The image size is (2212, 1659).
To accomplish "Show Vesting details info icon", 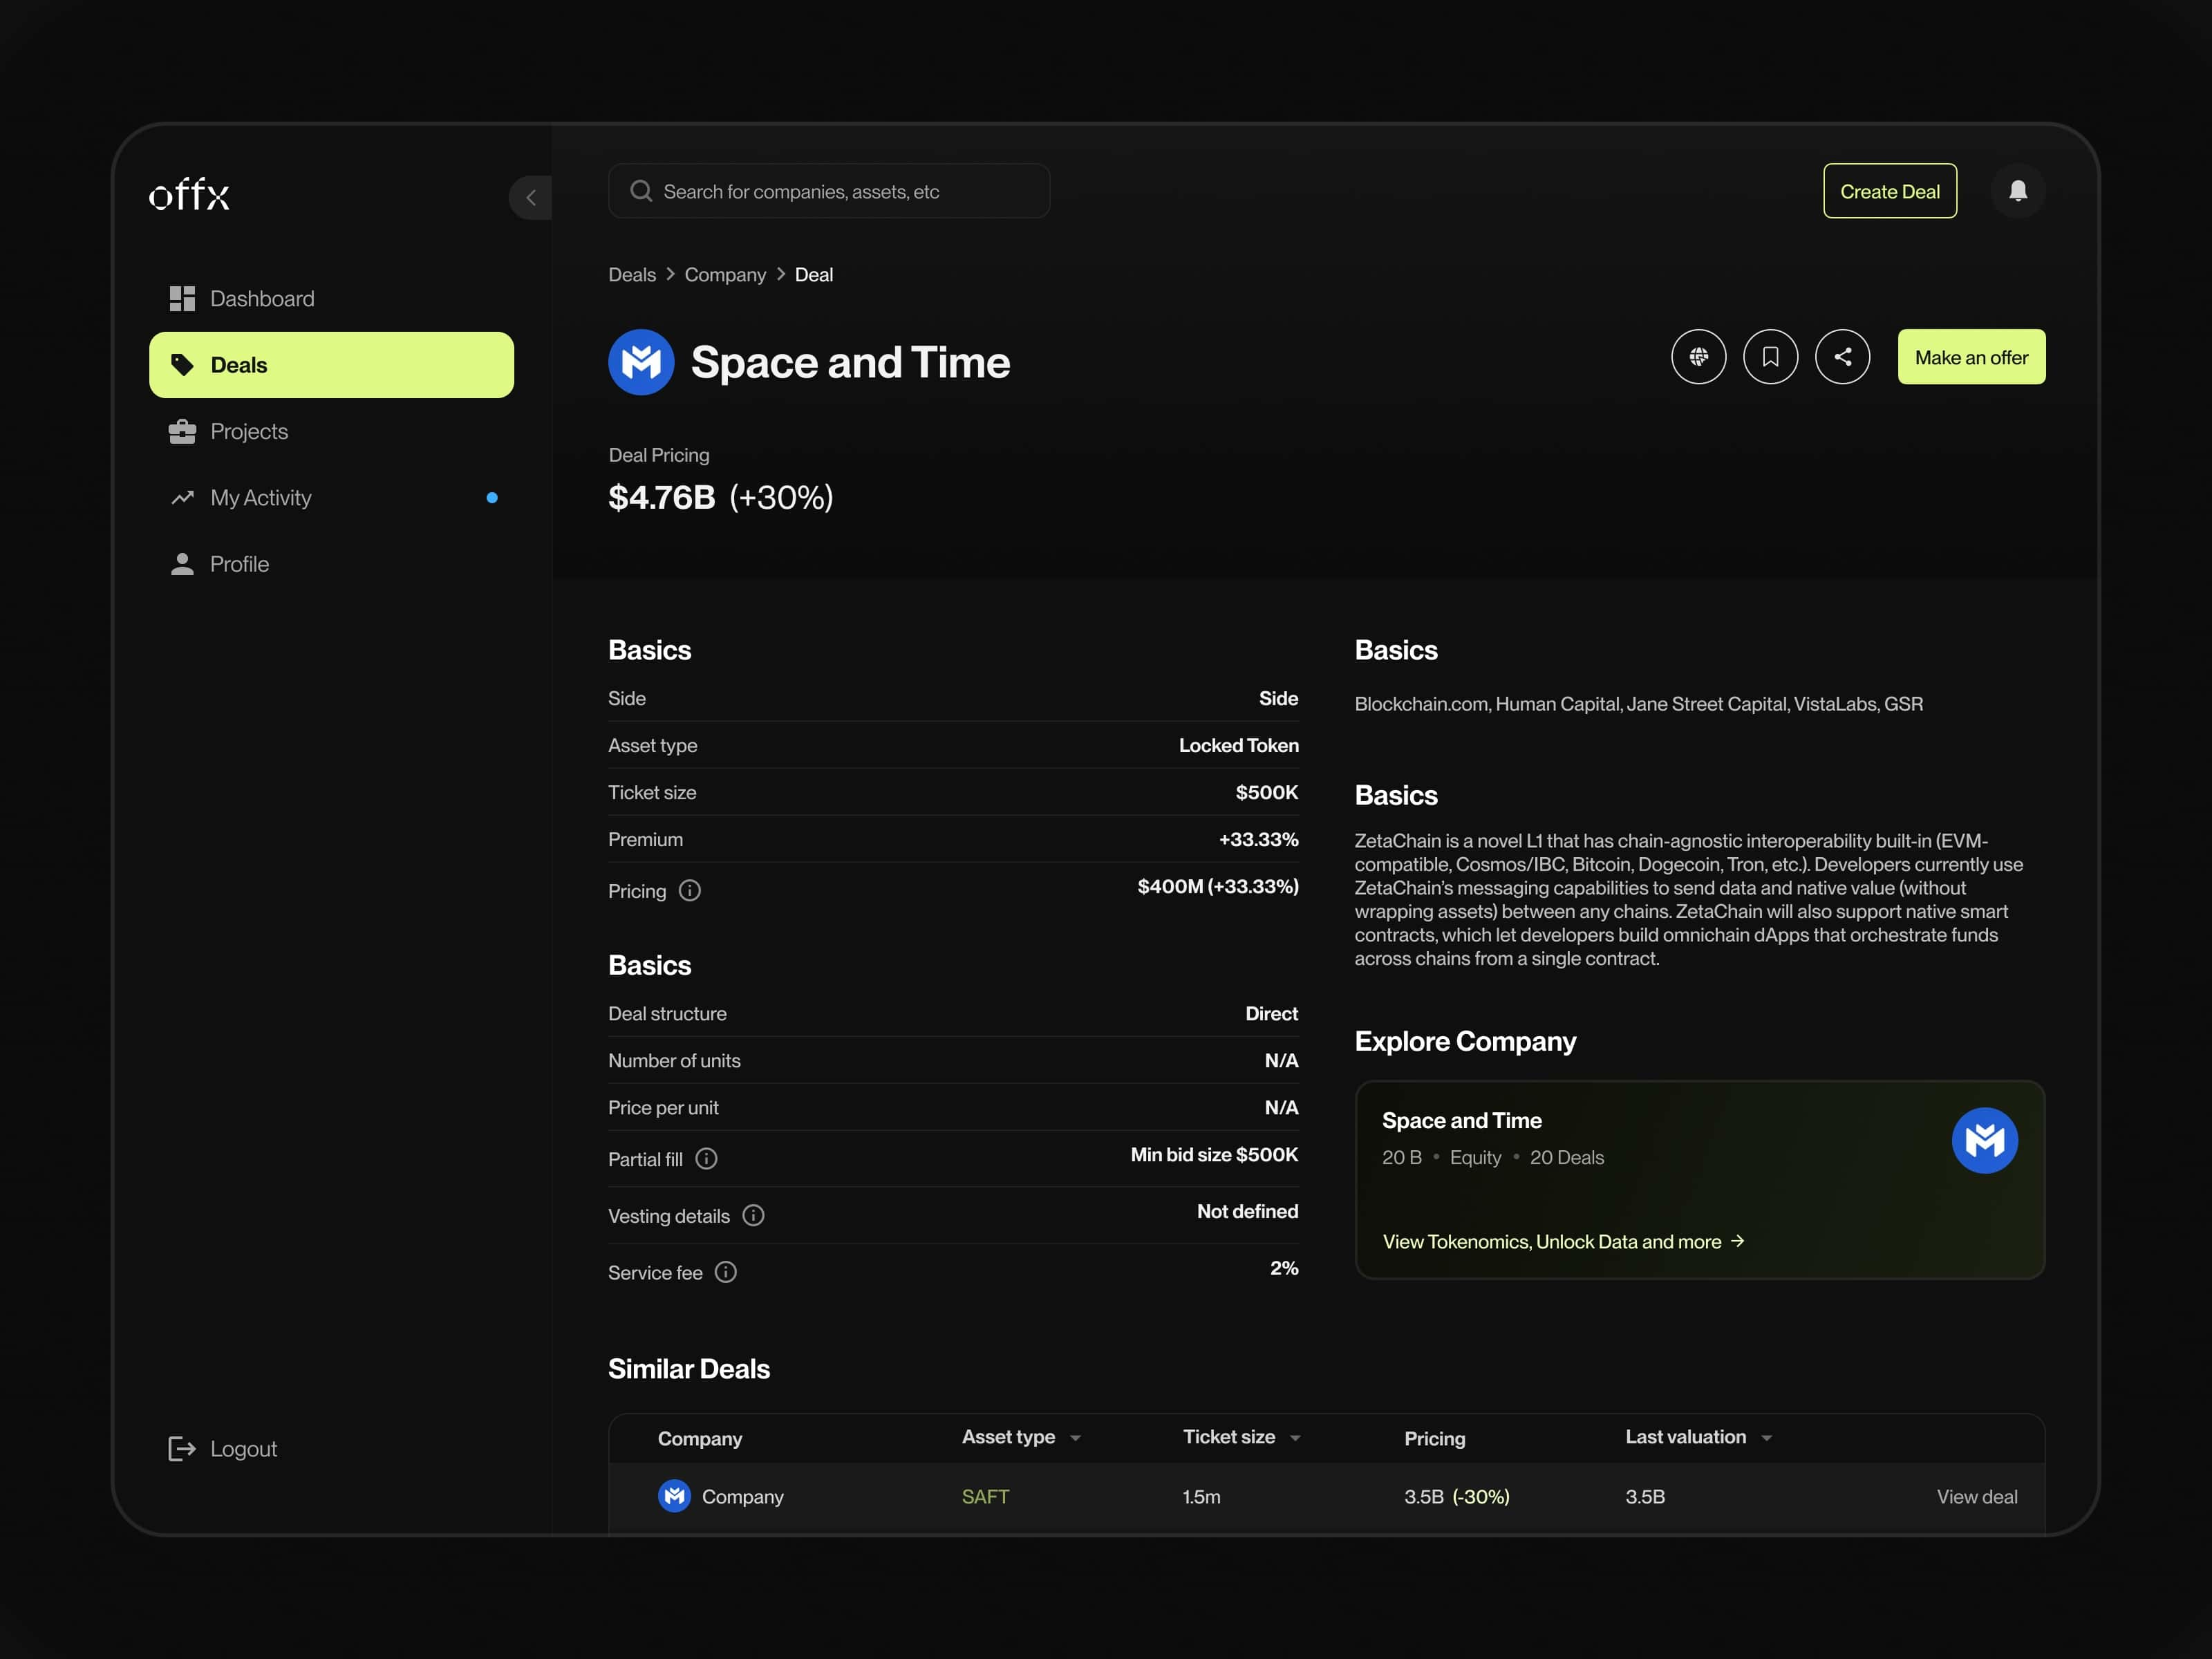I will click(x=754, y=1215).
